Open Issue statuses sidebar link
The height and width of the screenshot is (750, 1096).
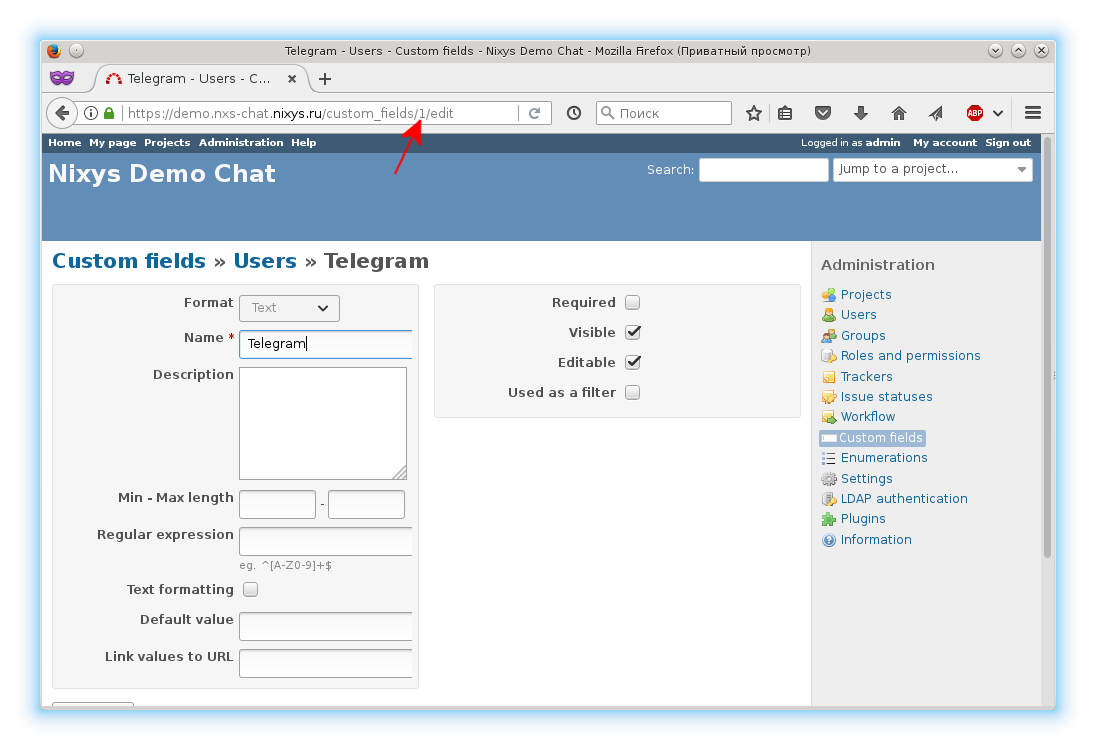(x=886, y=396)
